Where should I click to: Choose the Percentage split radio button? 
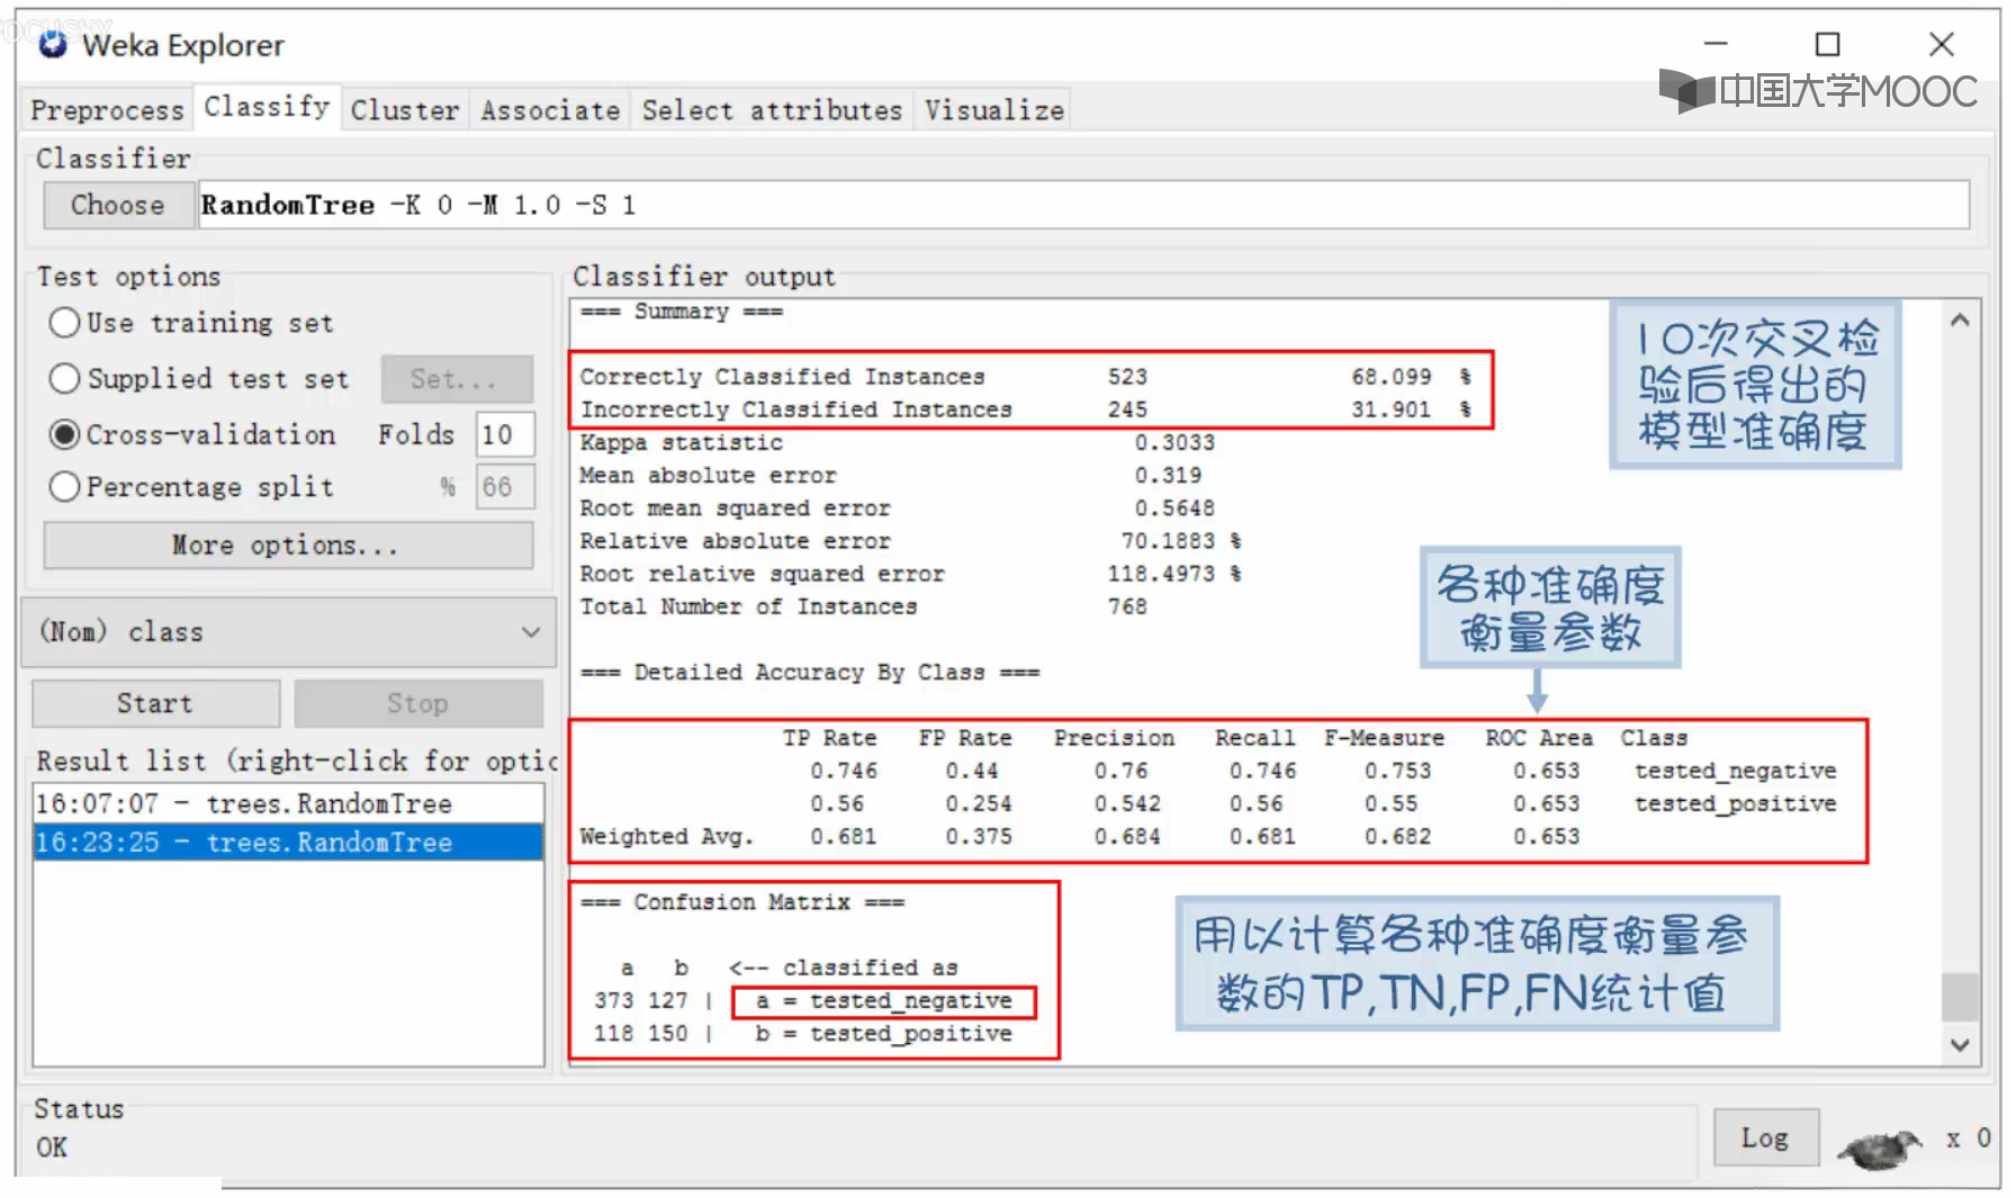point(65,487)
